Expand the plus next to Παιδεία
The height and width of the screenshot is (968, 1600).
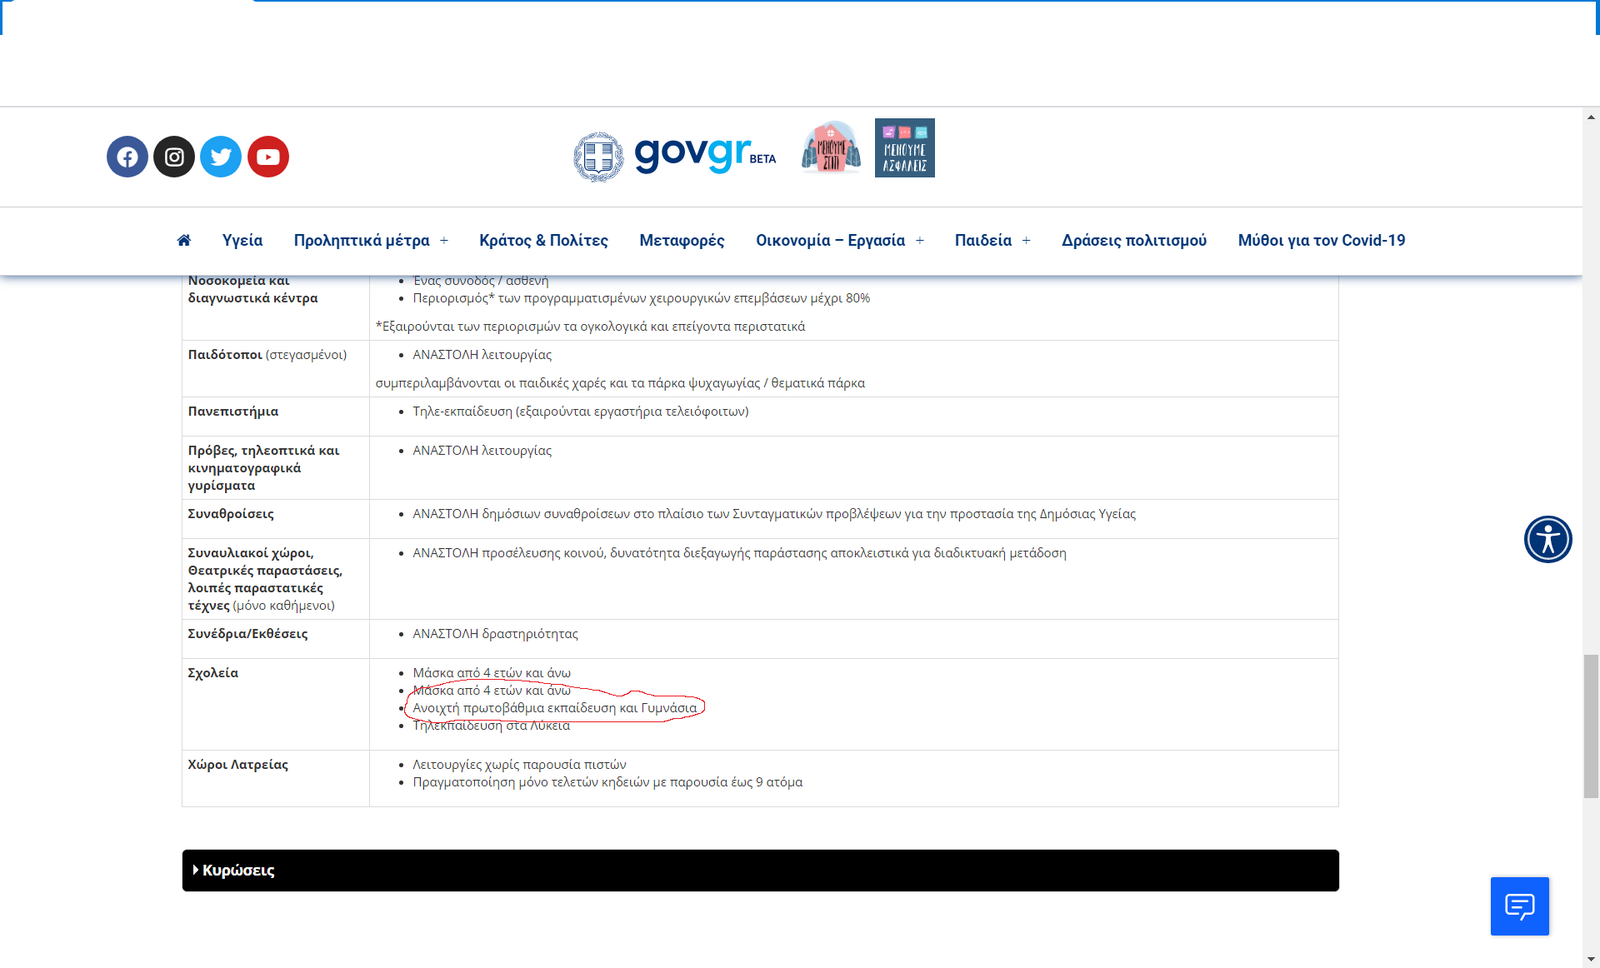[1026, 241]
